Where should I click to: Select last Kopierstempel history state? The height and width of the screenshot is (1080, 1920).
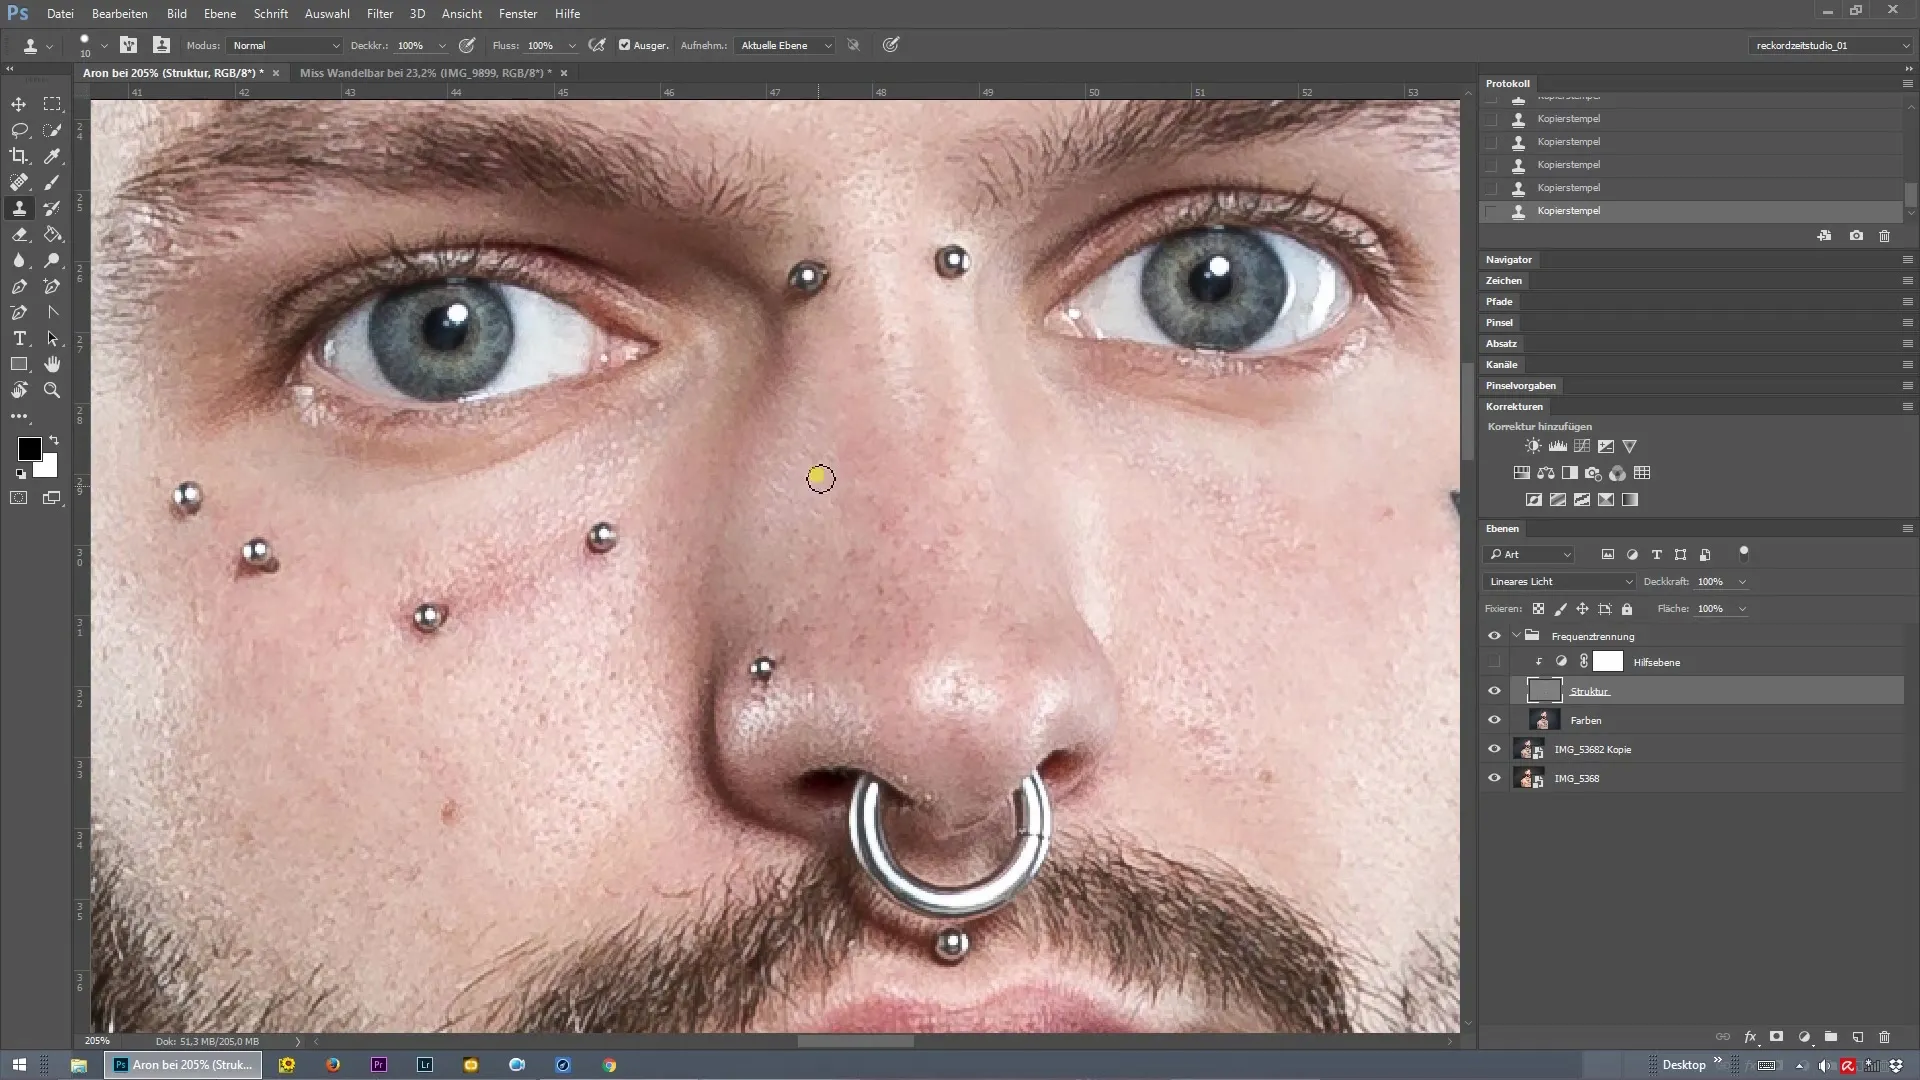1691,211
